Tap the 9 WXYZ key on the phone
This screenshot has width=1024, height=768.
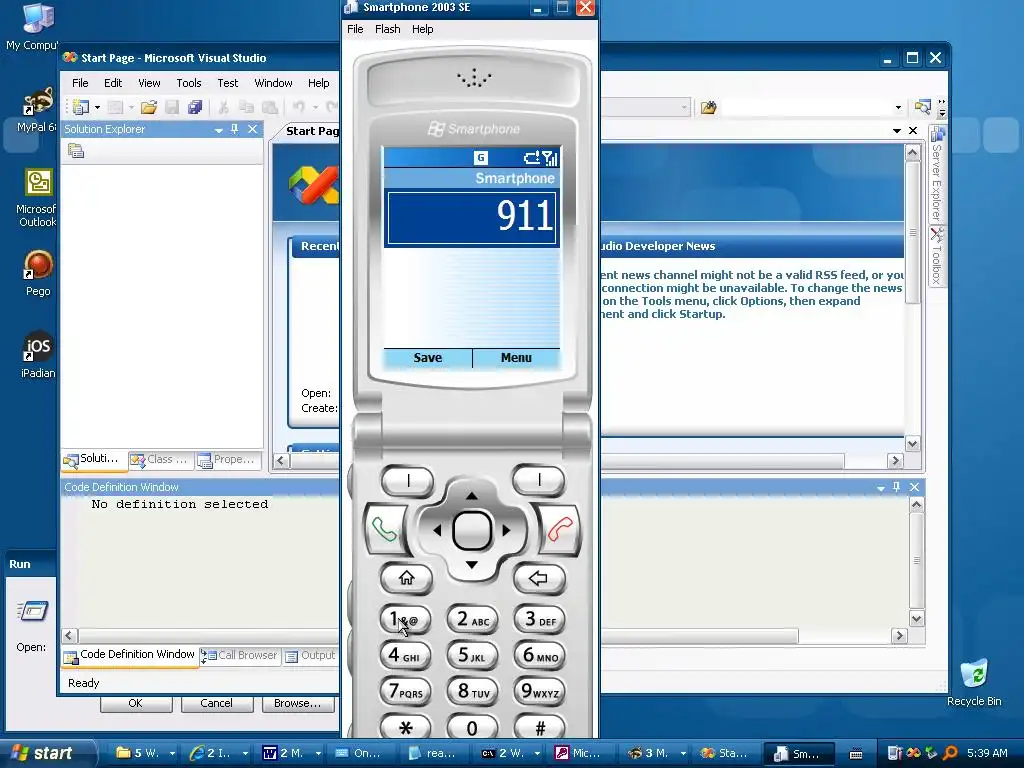tap(539, 691)
